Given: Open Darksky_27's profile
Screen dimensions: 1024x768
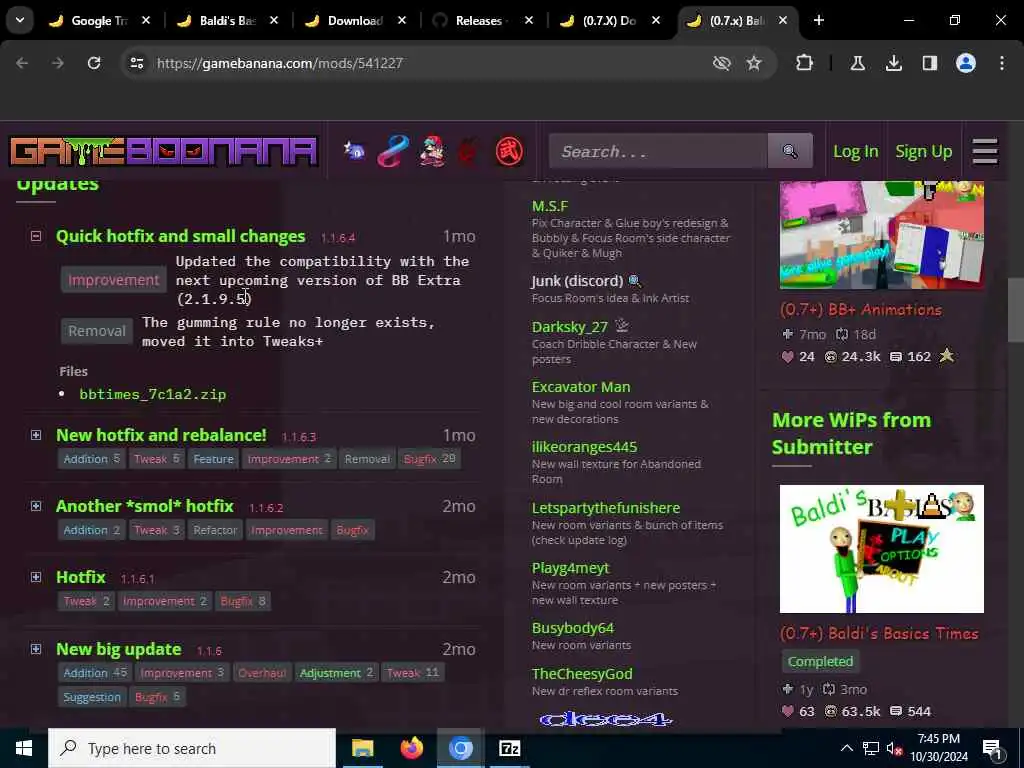Looking at the screenshot, I should (569, 327).
